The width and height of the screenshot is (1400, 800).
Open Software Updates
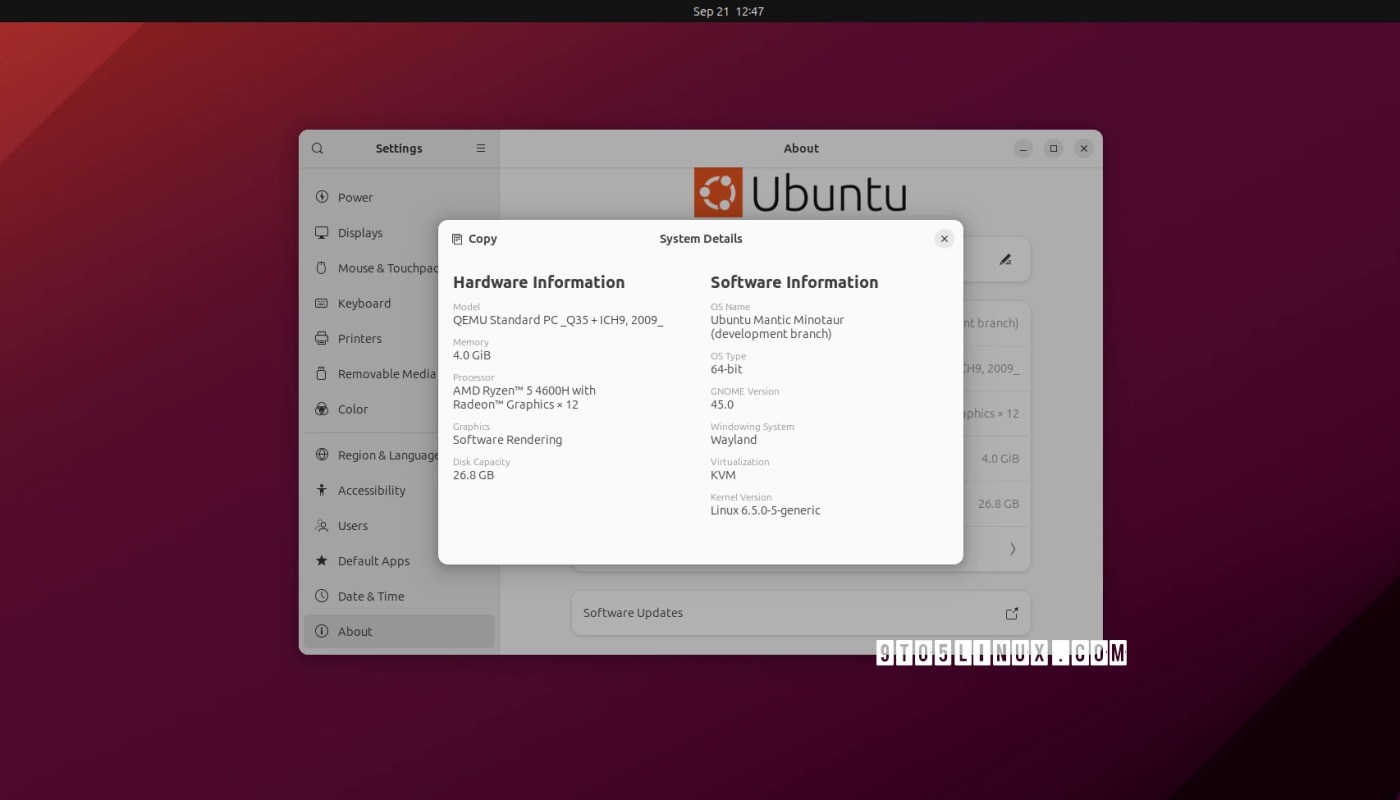[x=801, y=613]
